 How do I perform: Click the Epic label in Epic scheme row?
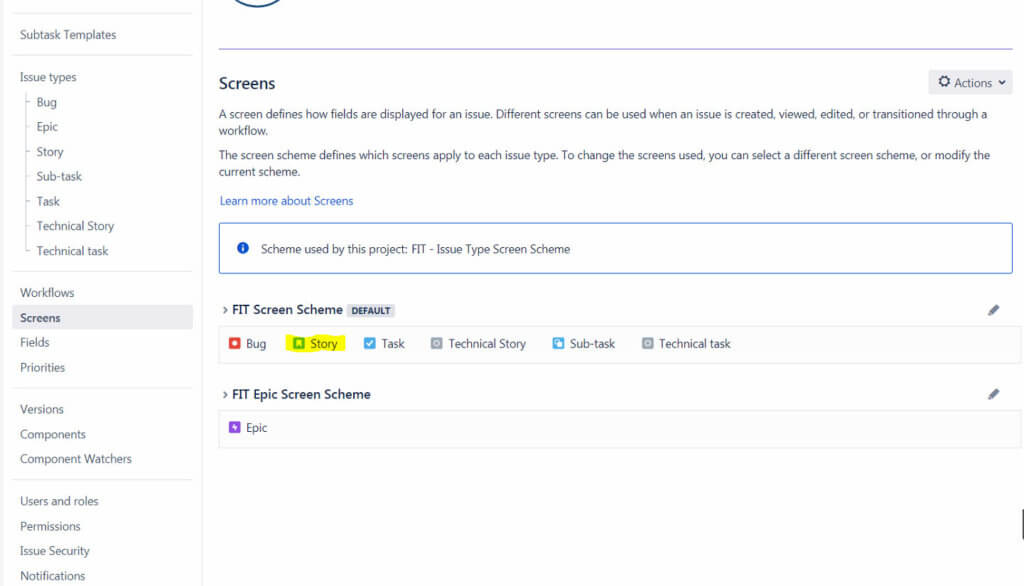coord(257,428)
